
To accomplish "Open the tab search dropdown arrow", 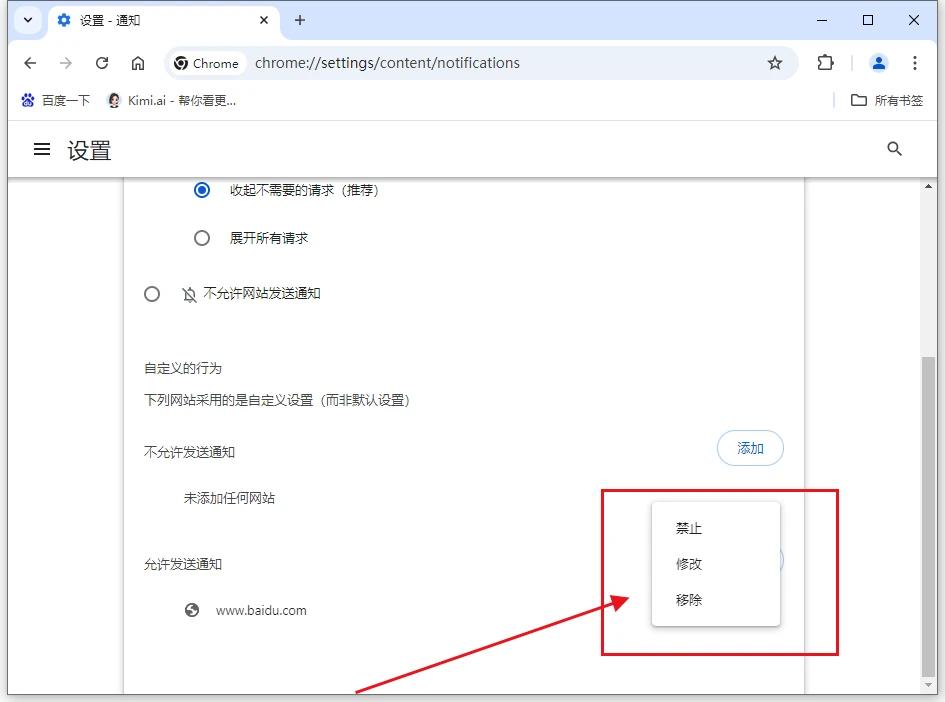I will point(28,20).
